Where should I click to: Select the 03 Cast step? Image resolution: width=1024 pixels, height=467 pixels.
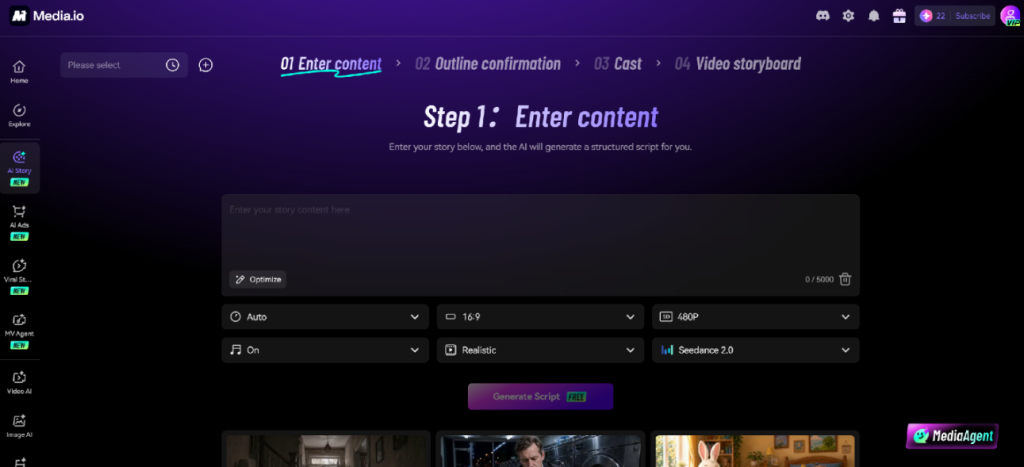click(618, 64)
